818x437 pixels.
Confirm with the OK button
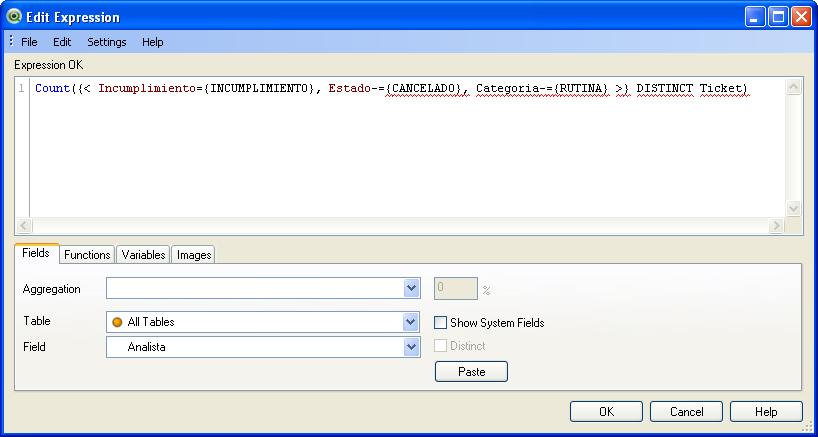point(606,411)
